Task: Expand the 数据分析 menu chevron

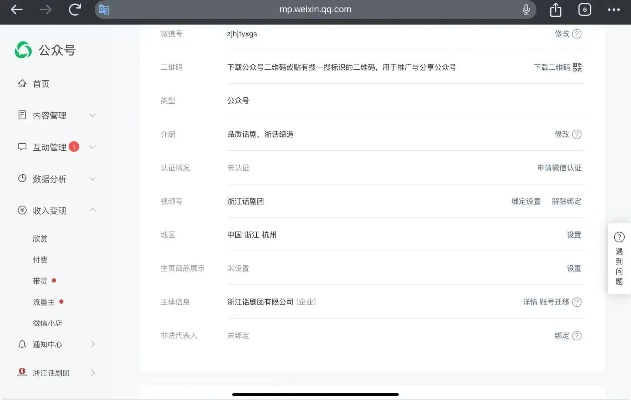Action: click(x=93, y=179)
